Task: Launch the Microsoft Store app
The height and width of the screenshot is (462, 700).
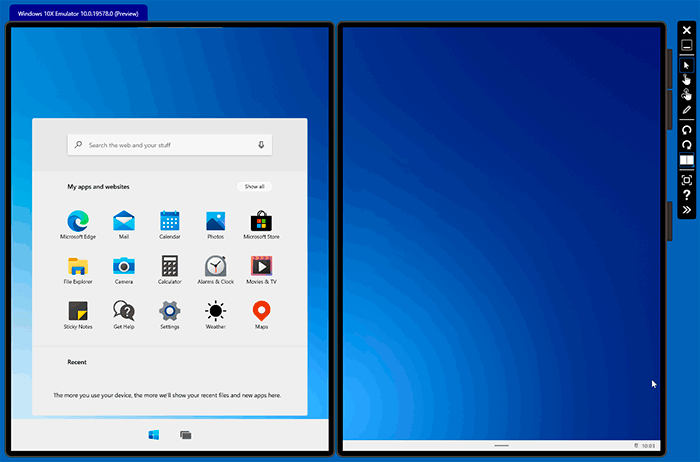Action: click(x=261, y=222)
